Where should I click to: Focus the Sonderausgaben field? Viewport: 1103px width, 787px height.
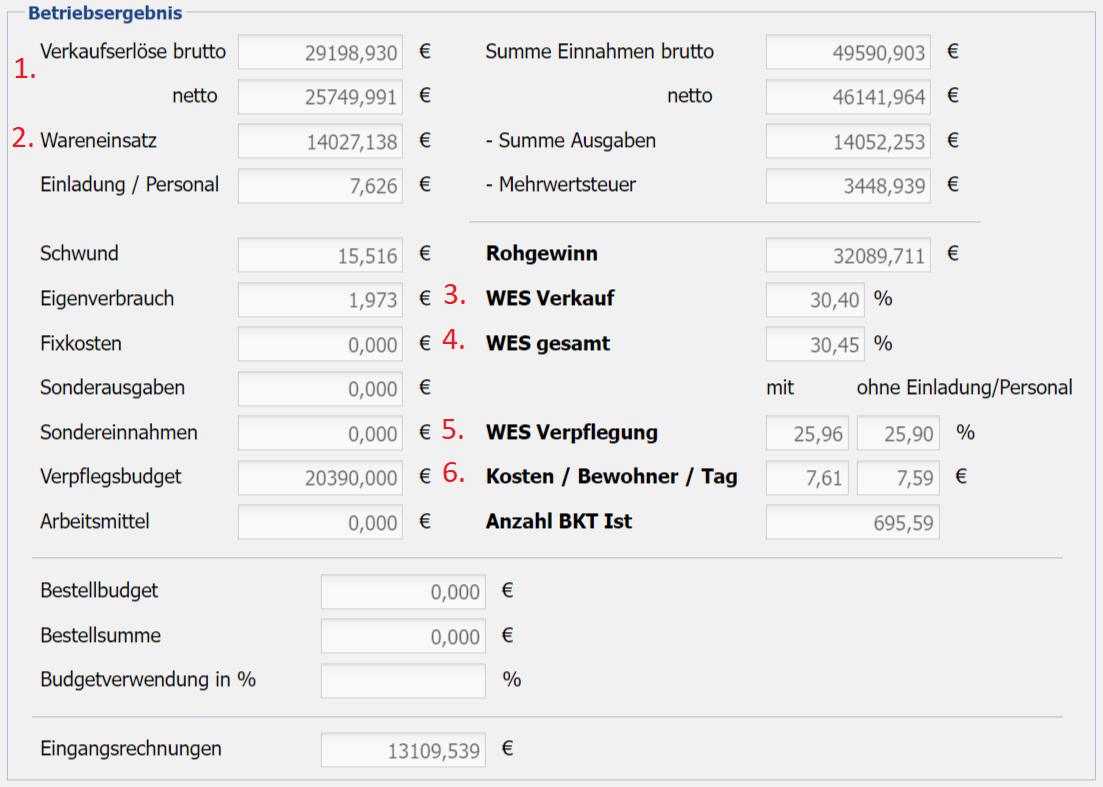320,388
